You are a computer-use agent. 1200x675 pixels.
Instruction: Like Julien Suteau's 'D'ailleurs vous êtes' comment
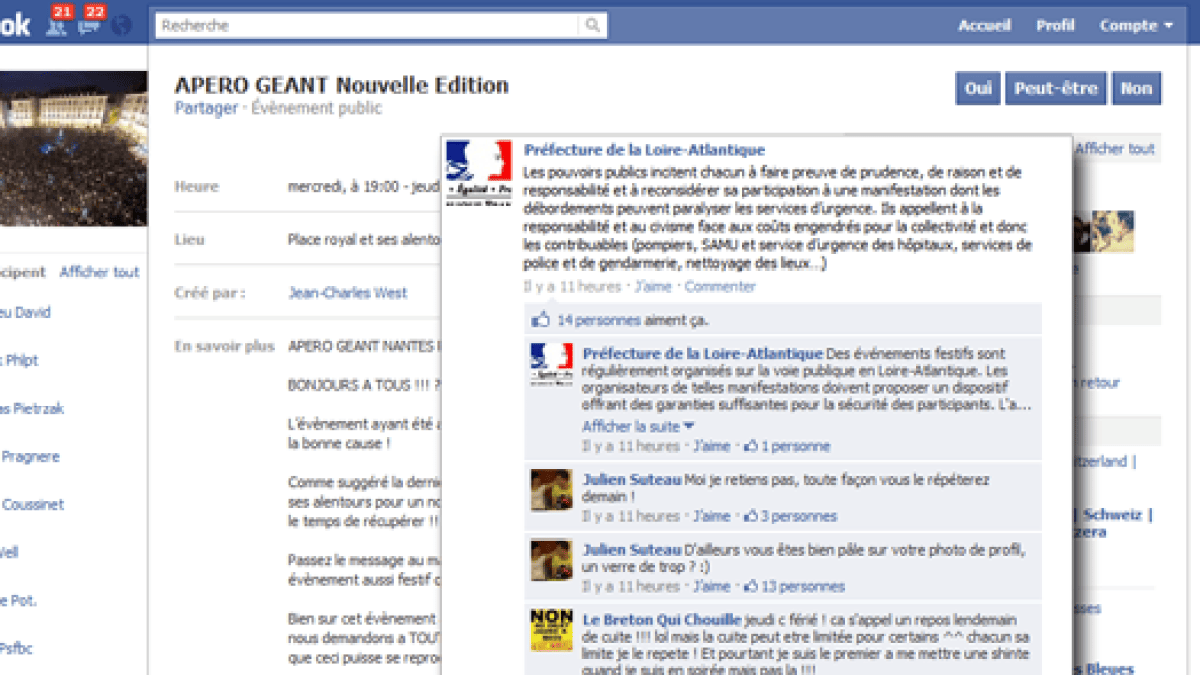[x=712, y=587]
